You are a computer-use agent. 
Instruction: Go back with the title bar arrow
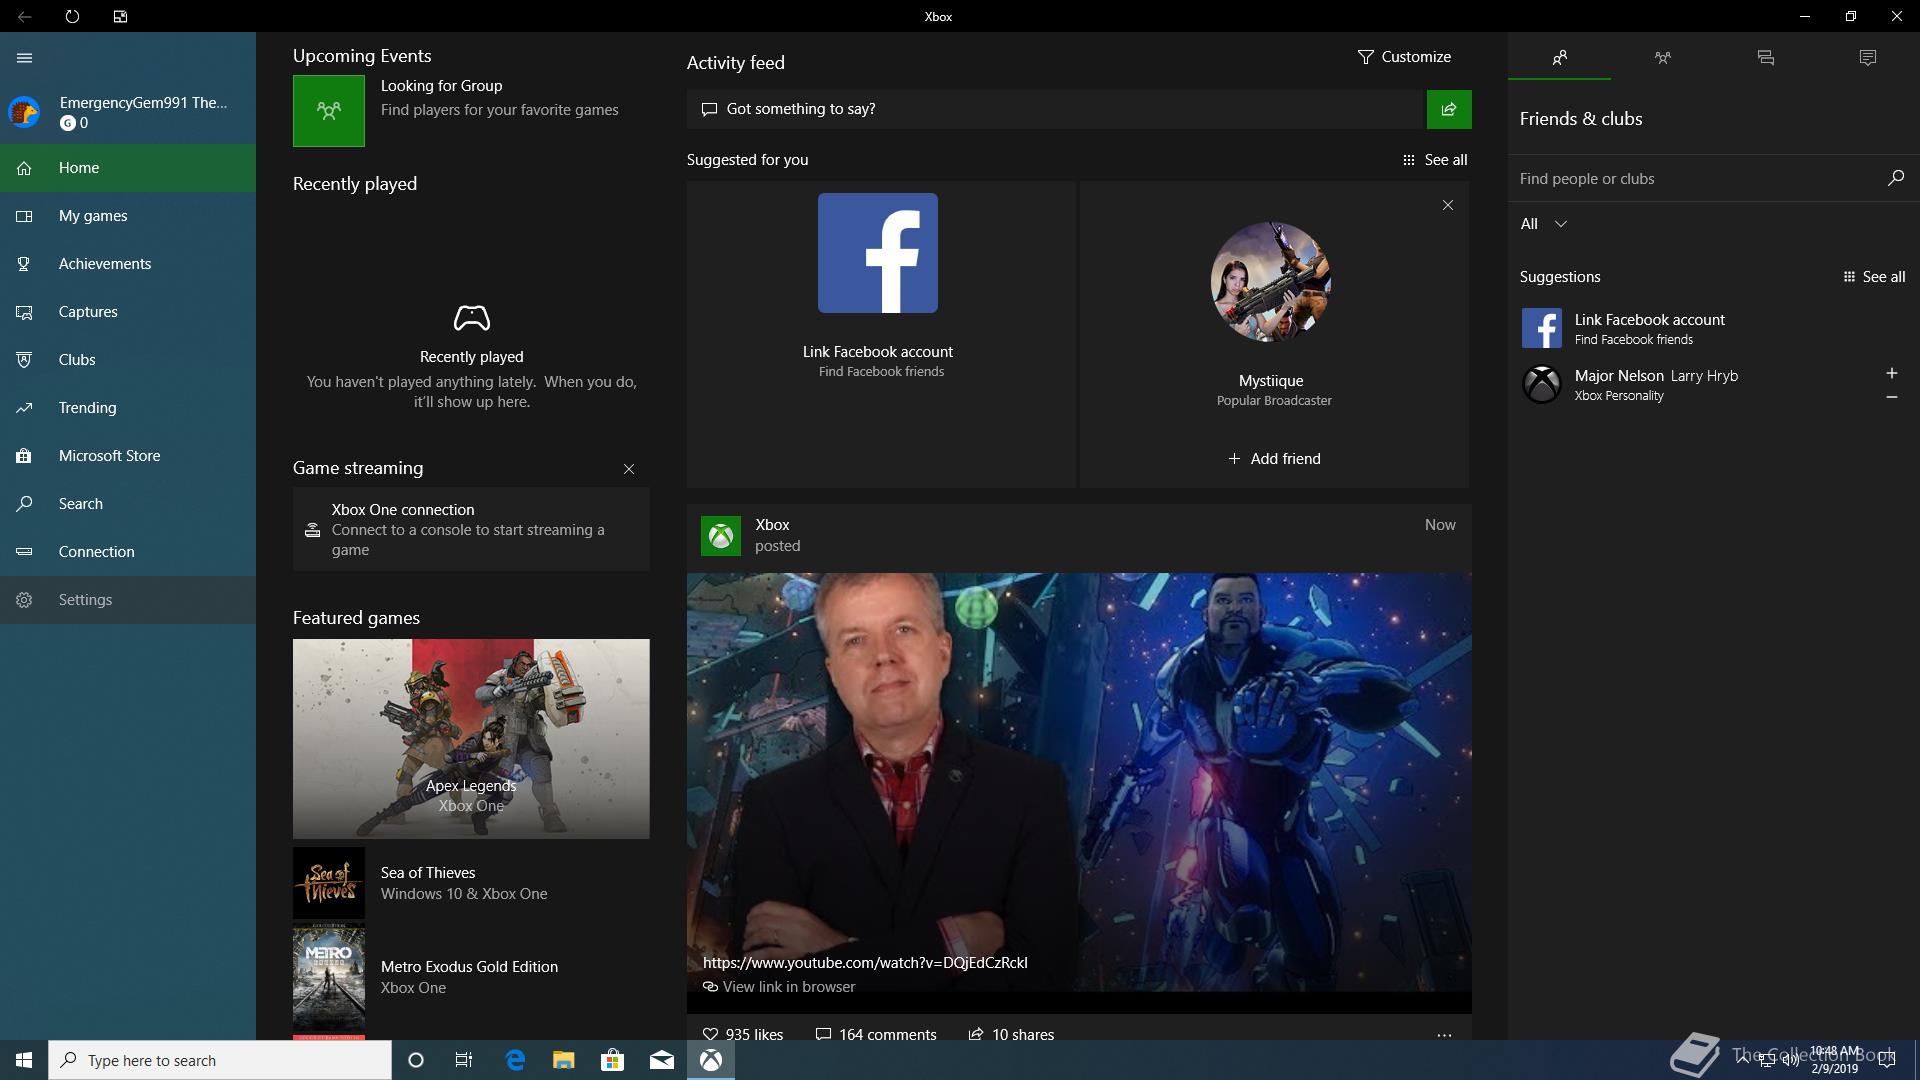pos(25,17)
